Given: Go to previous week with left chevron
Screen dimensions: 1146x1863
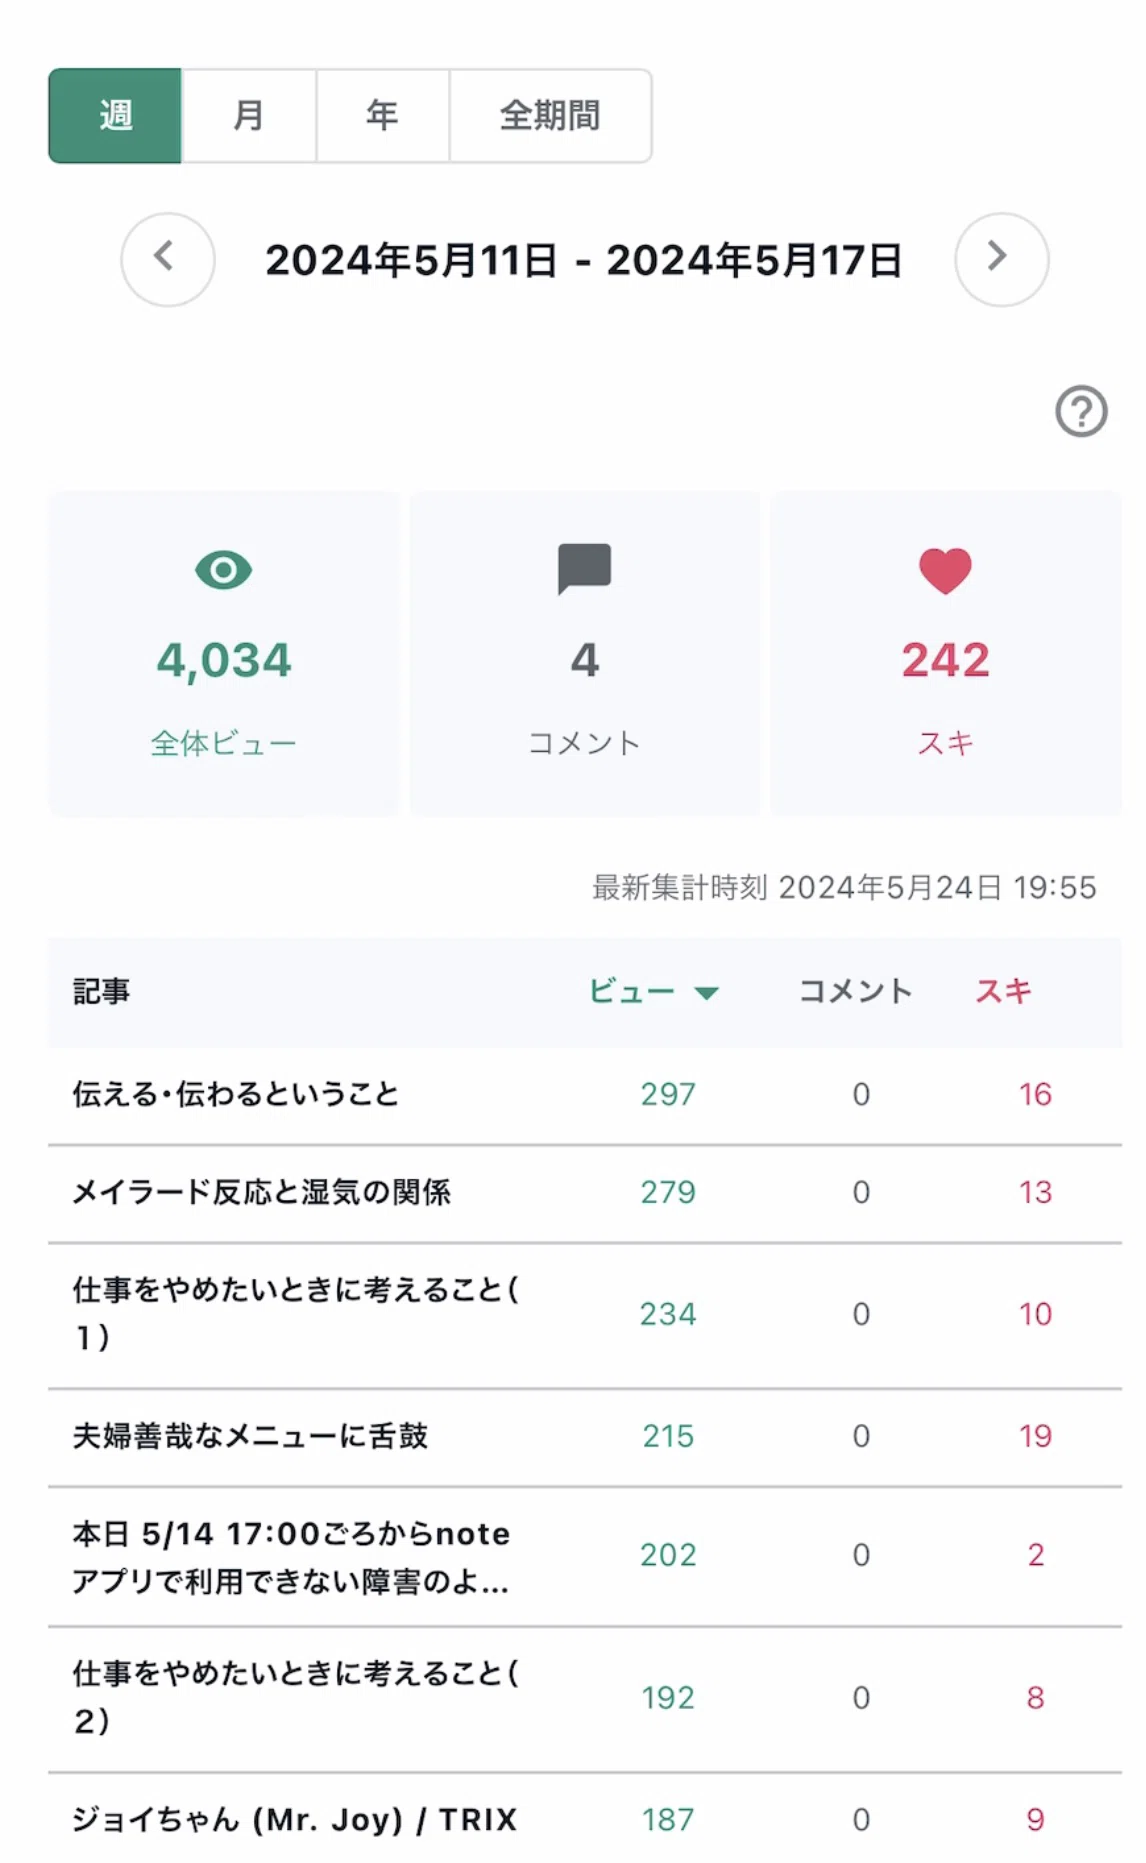Looking at the screenshot, I should click(168, 259).
